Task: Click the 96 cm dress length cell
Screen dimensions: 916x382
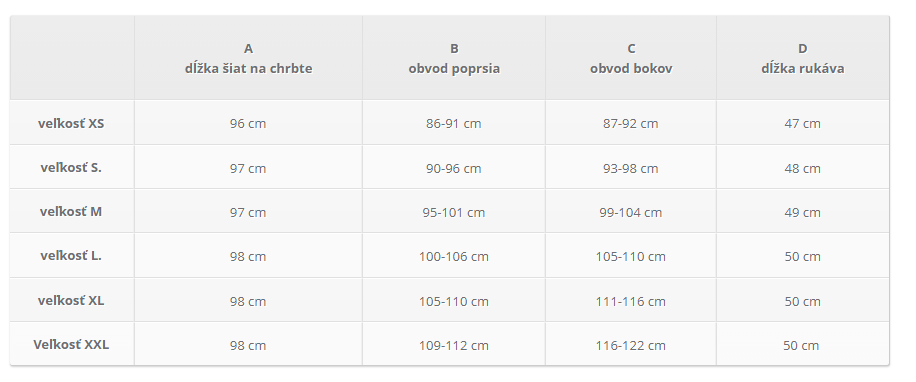Action: pos(248,123)
